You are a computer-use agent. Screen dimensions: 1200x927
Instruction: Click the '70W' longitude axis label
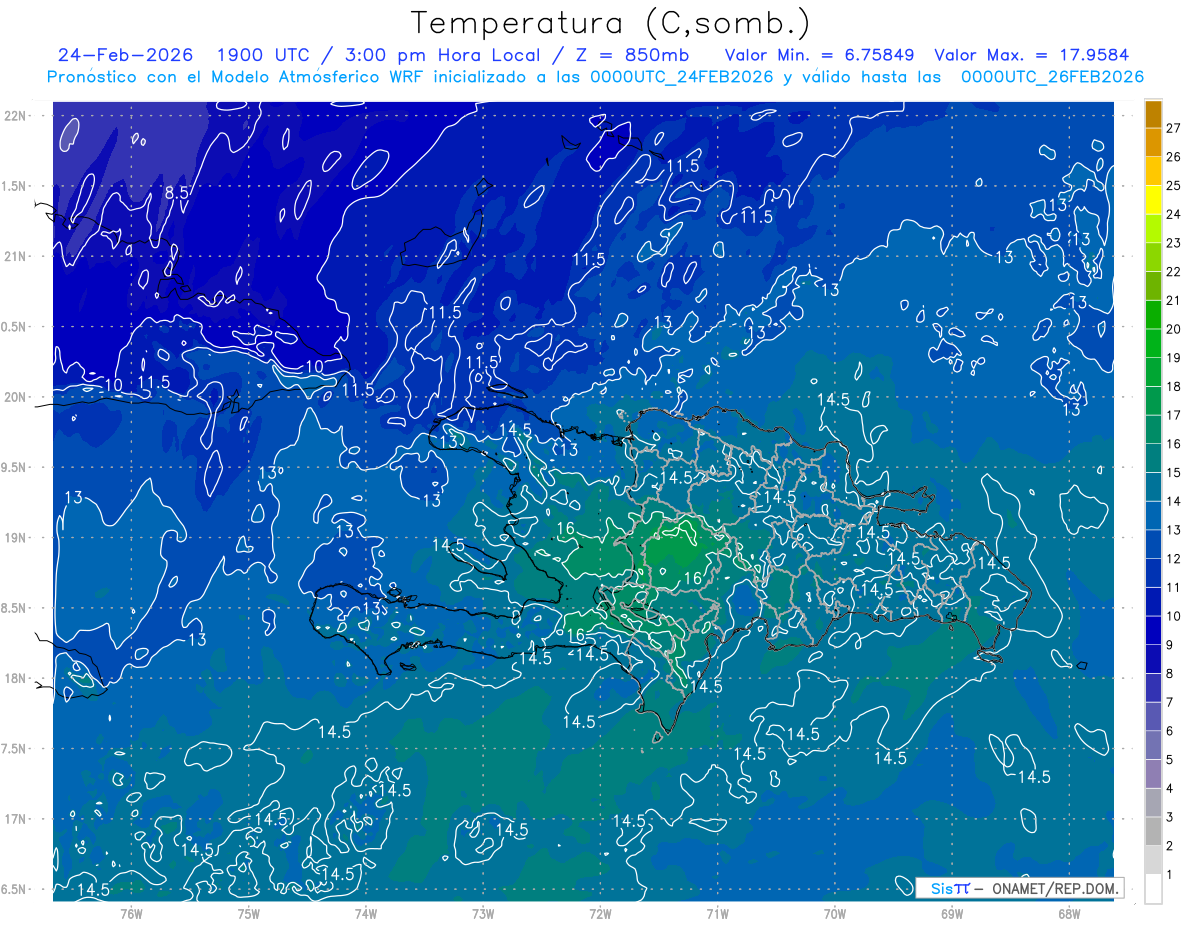click(835, 912)
